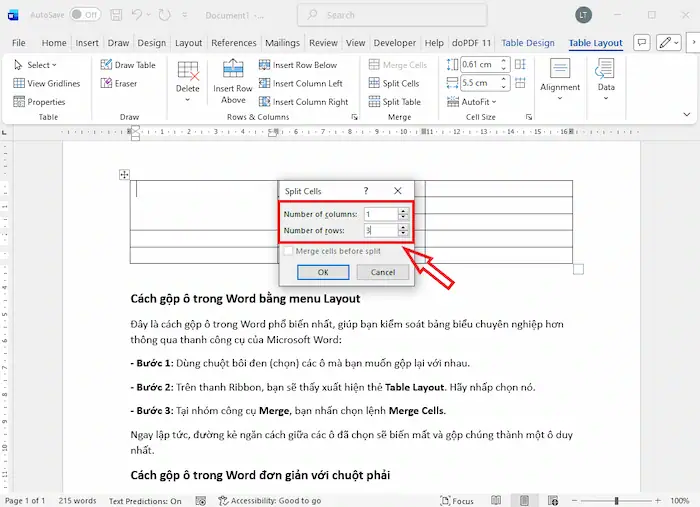The image size is (700, 507).
Task: Click the Split Cells dialog help icon
Action: tap(366, 191)
